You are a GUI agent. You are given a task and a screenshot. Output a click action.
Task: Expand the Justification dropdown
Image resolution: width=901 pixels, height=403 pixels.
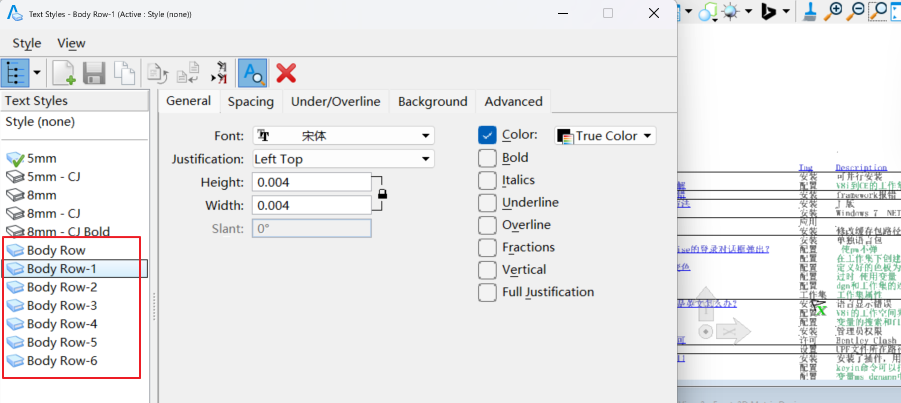click(342, 159)
